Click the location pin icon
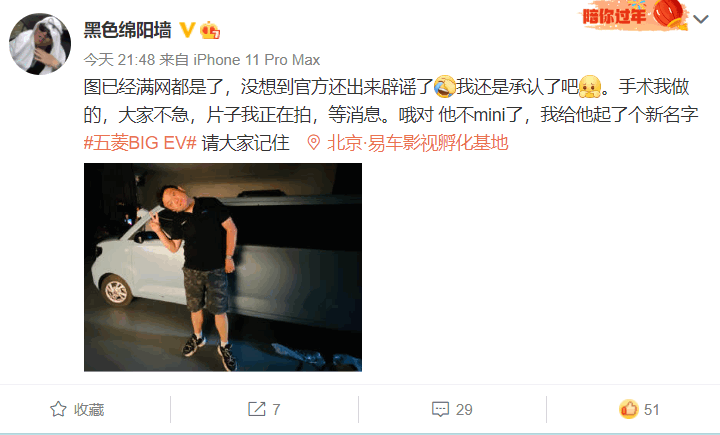 314,143
